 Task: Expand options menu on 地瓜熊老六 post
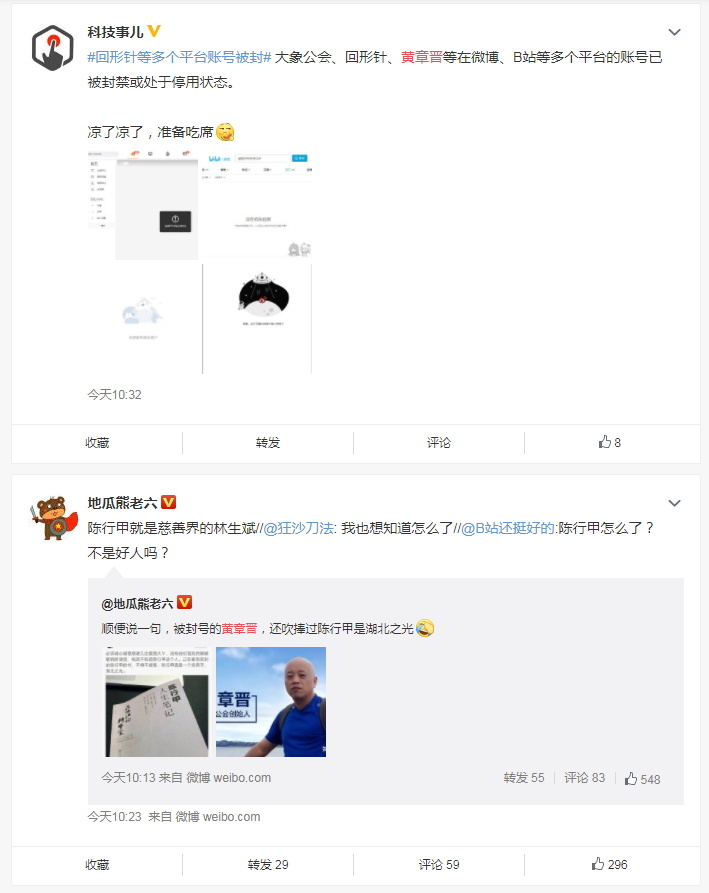click(x=674, y=503)
